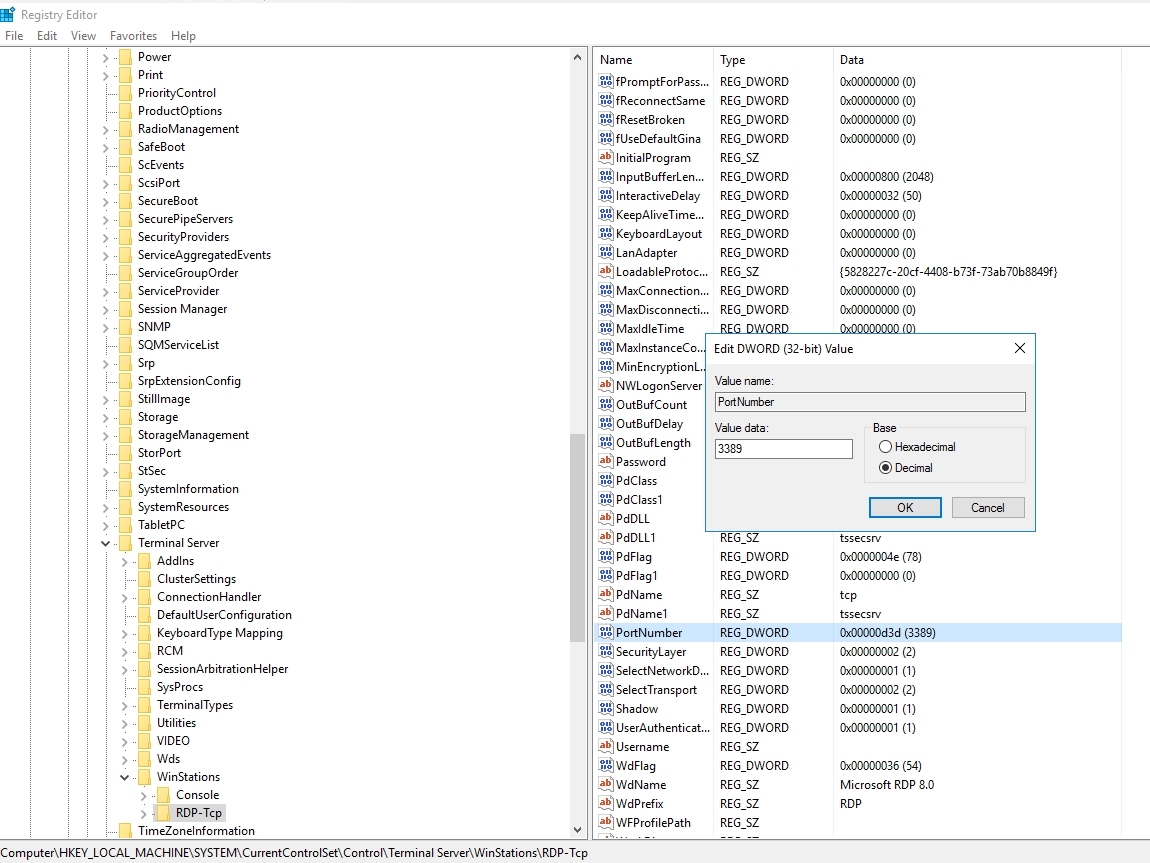The height and width of the screenshot is (863, 1150).
Task: Open the View menu
Action: pyautogui.click(x=83, y=35)
